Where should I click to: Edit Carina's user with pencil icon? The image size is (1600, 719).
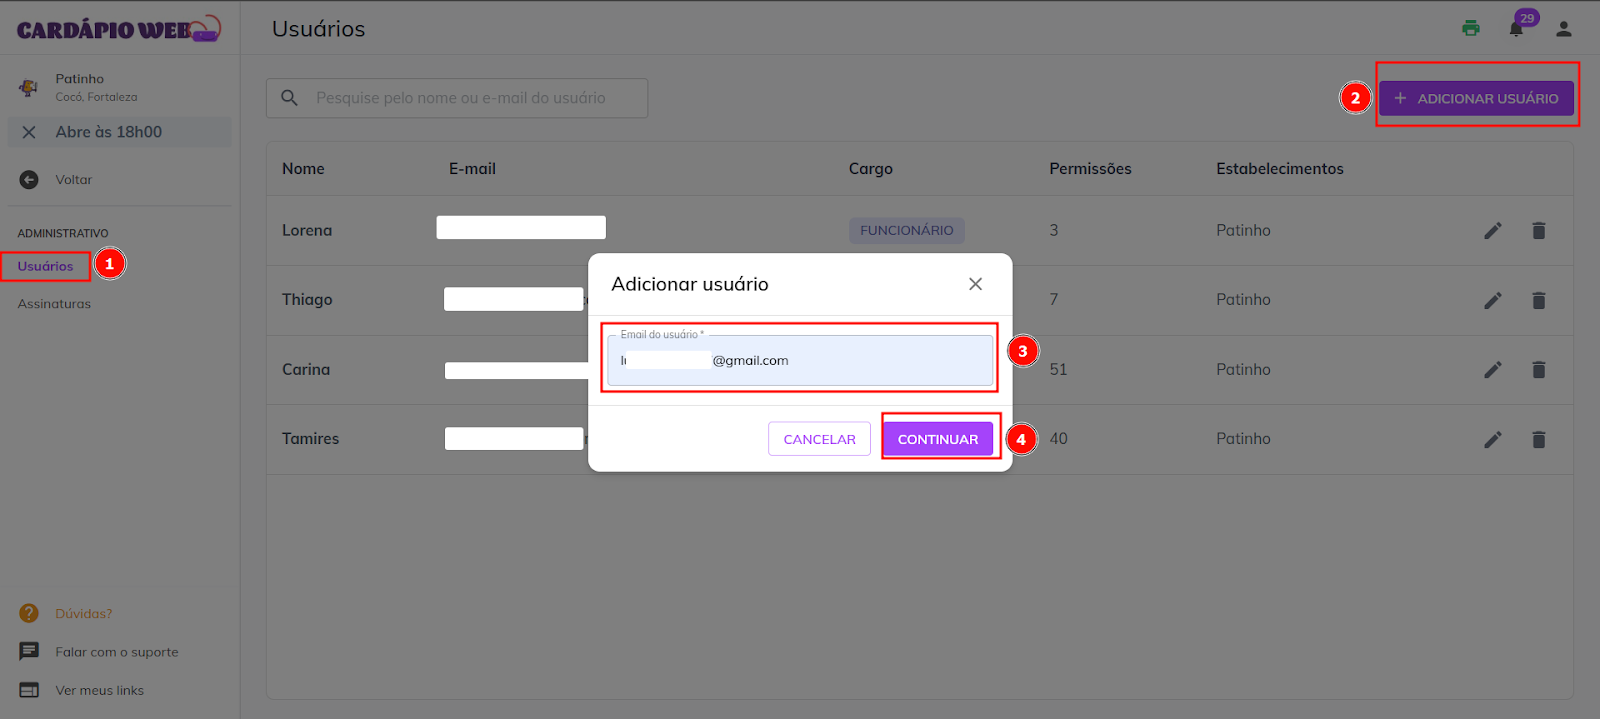tap(1492, 370)
